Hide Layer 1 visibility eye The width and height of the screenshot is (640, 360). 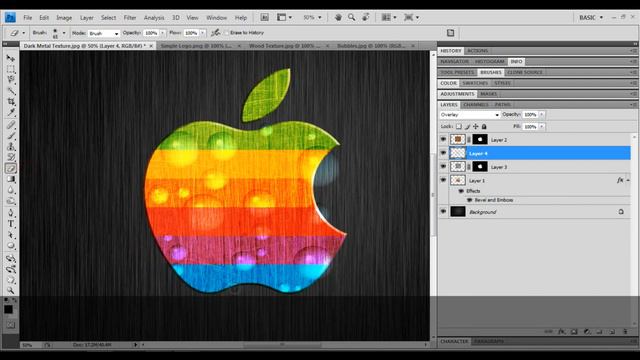(443, 180)
